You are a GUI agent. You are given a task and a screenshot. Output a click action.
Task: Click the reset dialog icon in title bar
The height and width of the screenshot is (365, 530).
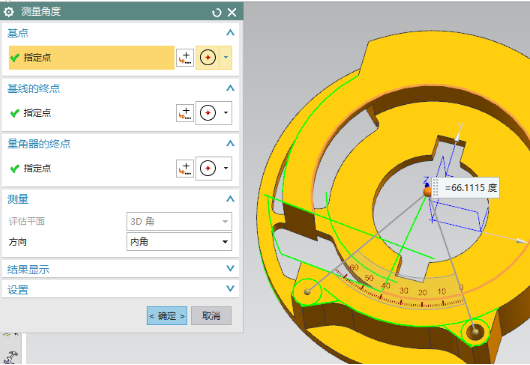click(216, 13)
